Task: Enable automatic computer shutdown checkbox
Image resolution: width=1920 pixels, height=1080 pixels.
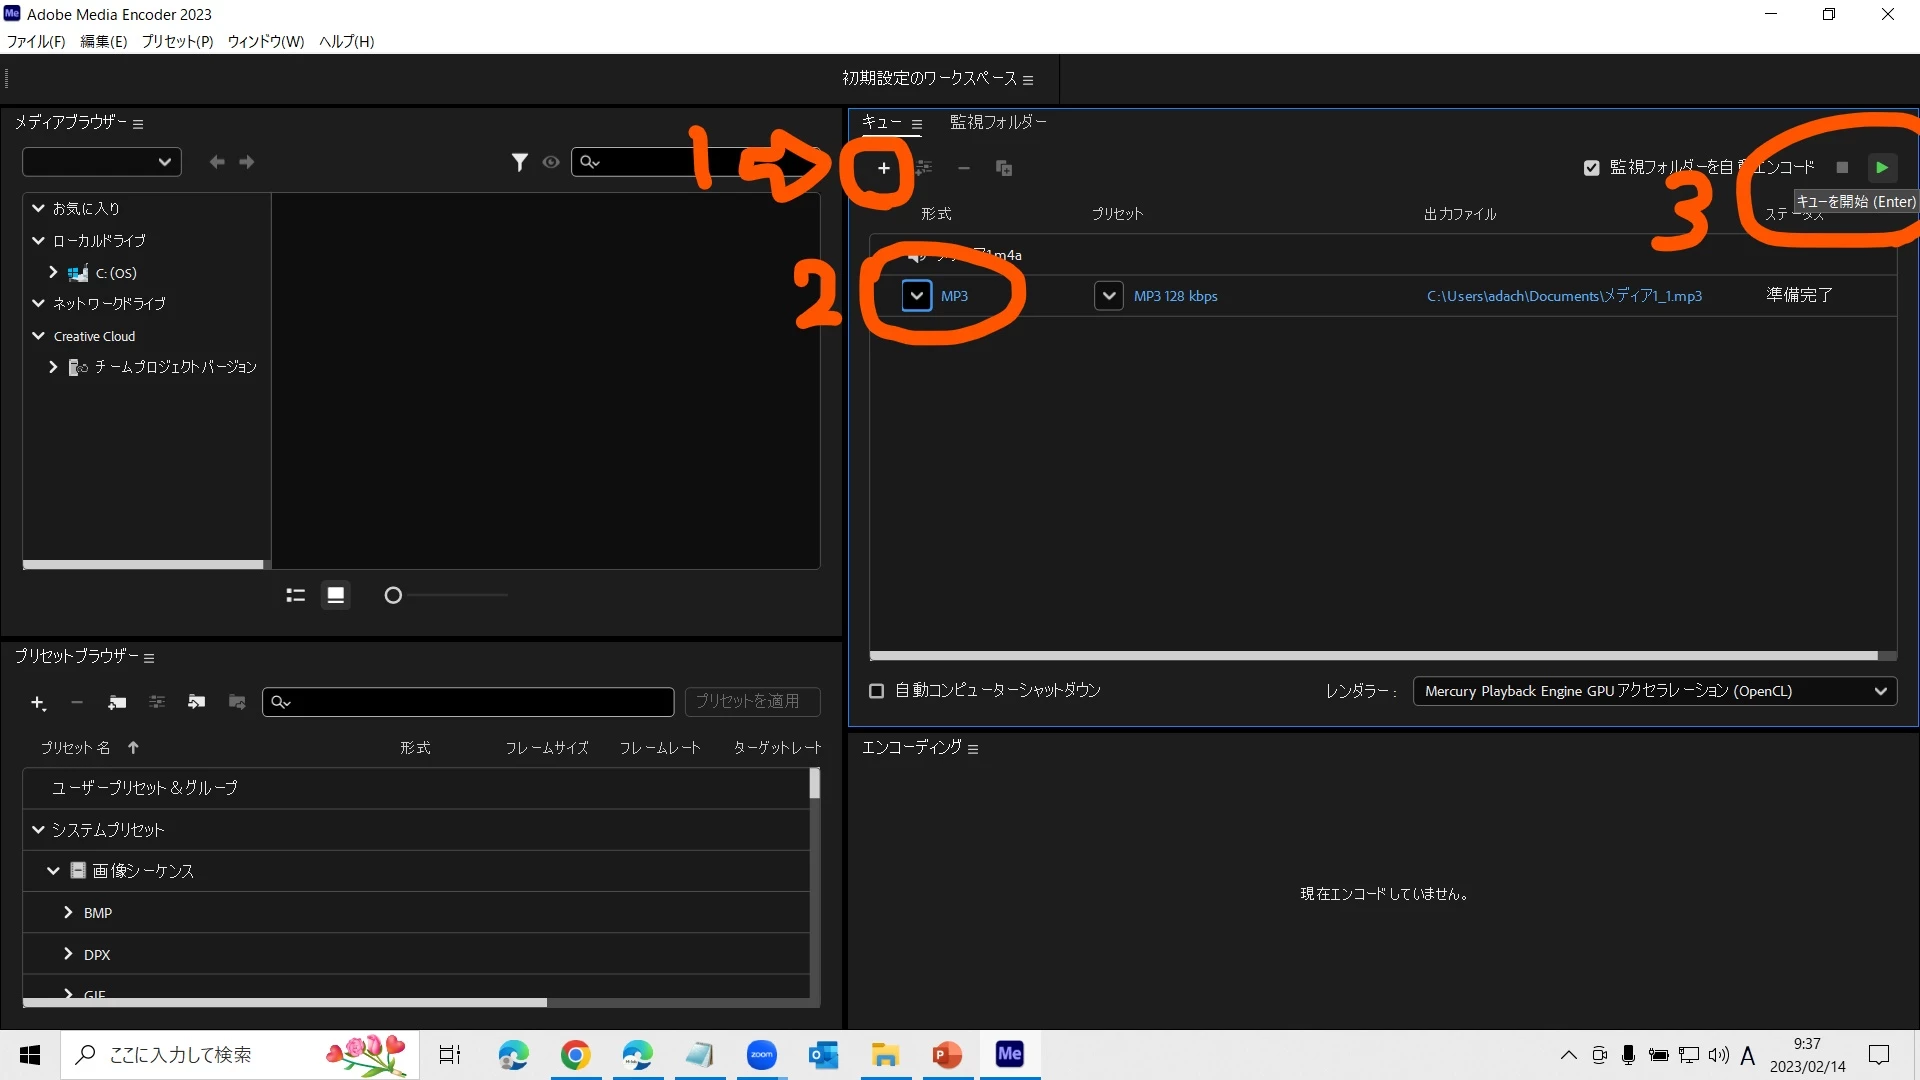Action: point(877,691)
